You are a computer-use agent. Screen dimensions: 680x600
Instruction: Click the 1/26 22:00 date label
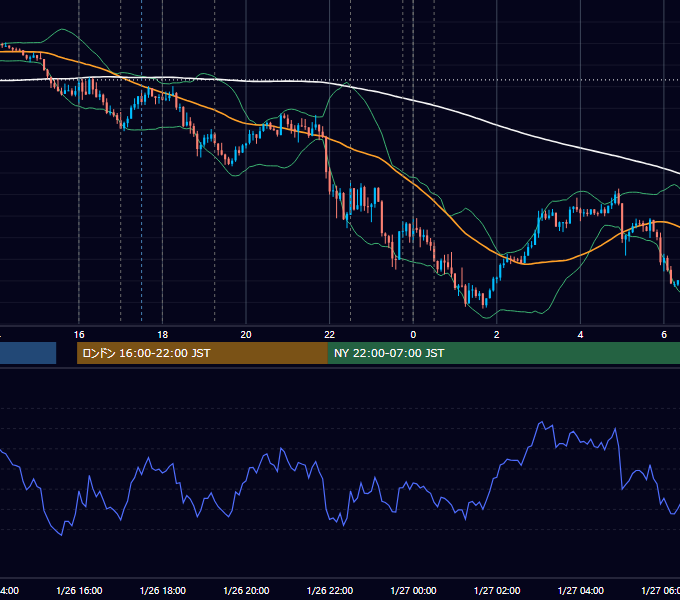[330, 590]
